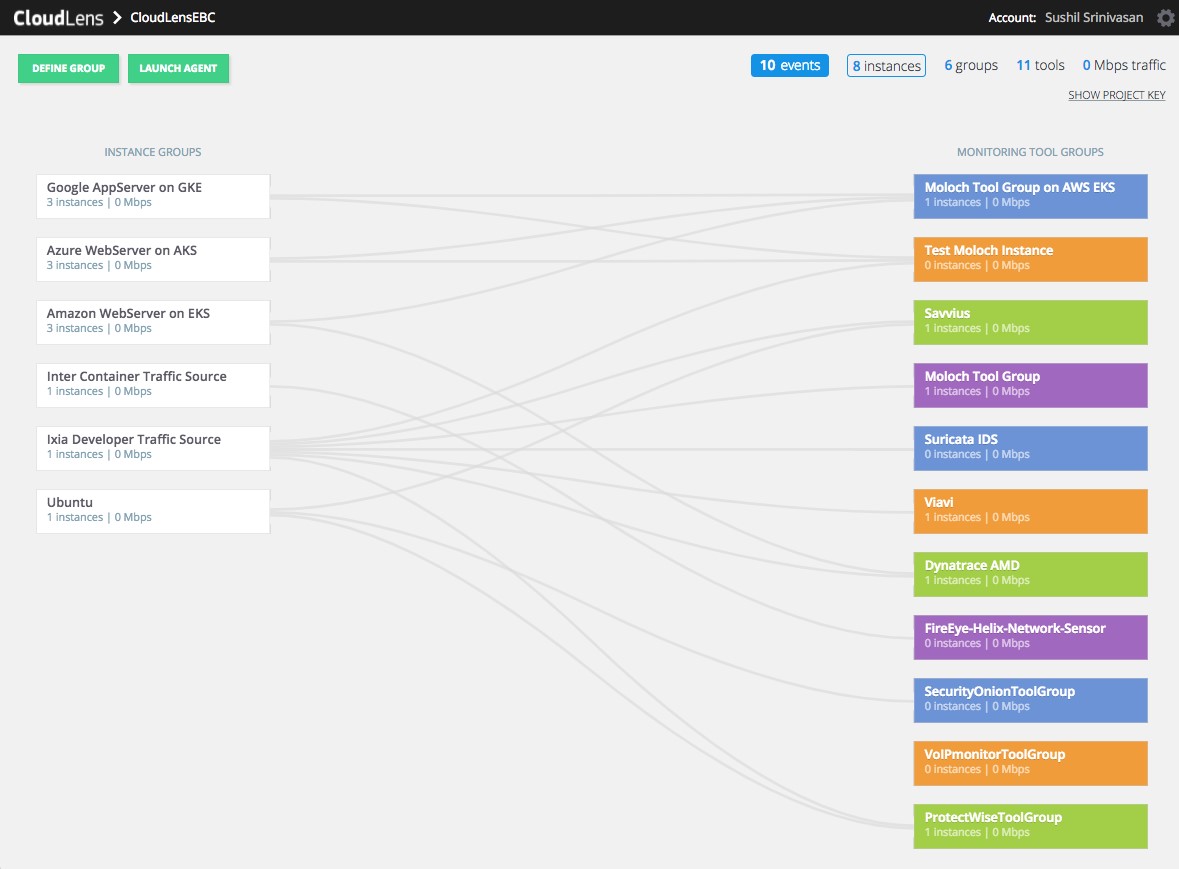1179x869 pixels.
Task: Open the Ixia Developer Traffic Source group
Action: [152, 447]
